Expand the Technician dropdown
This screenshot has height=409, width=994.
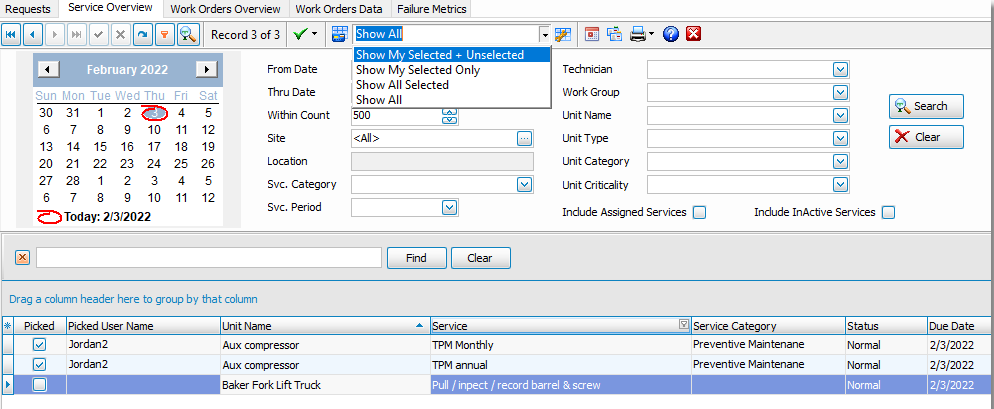tap(840, 69)
